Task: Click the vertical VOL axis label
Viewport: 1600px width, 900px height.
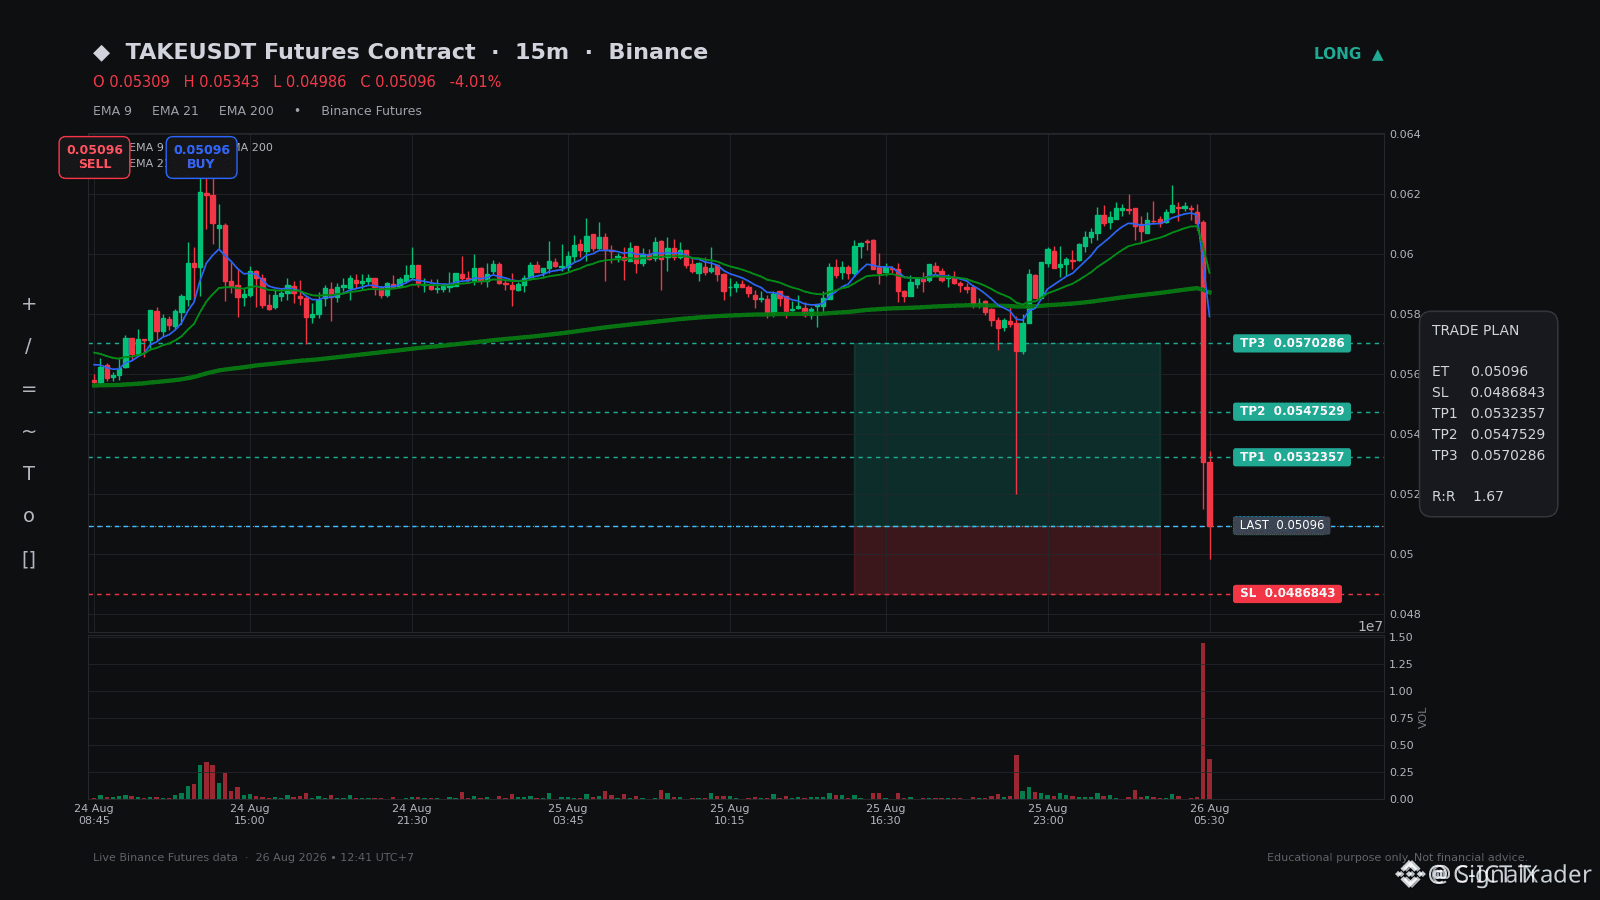Action: [1423, 718]
